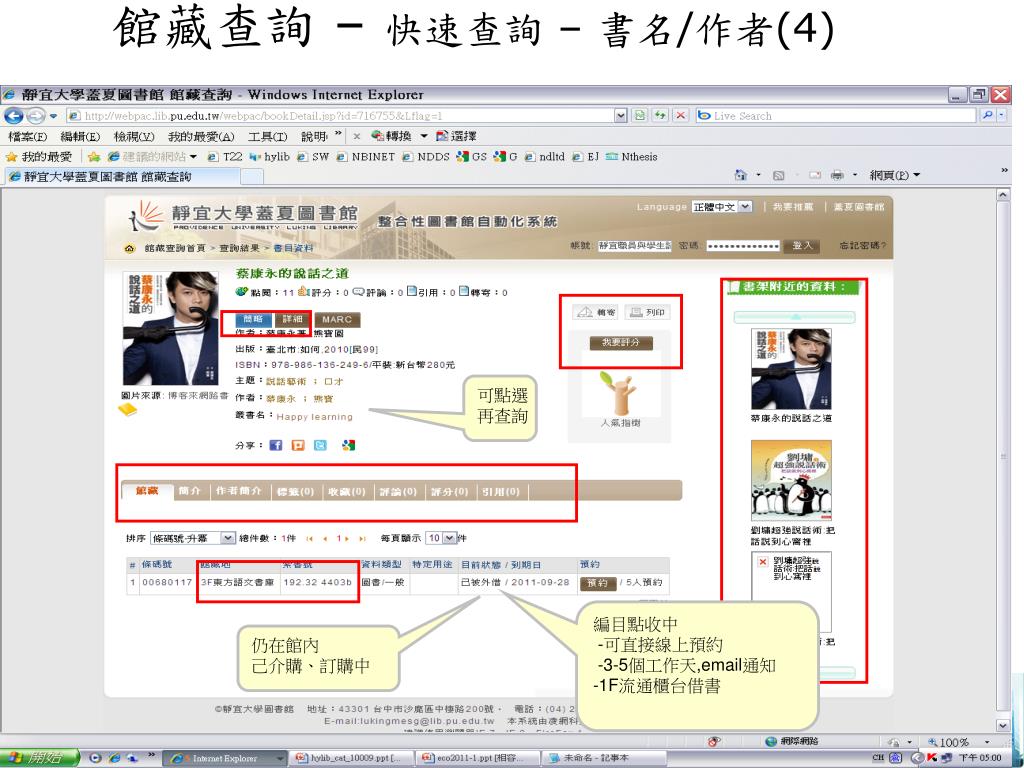Image resolution: width=1024 pixels, height=768 pixels.
Task: Click the 列印 print button
Action: 647,312
